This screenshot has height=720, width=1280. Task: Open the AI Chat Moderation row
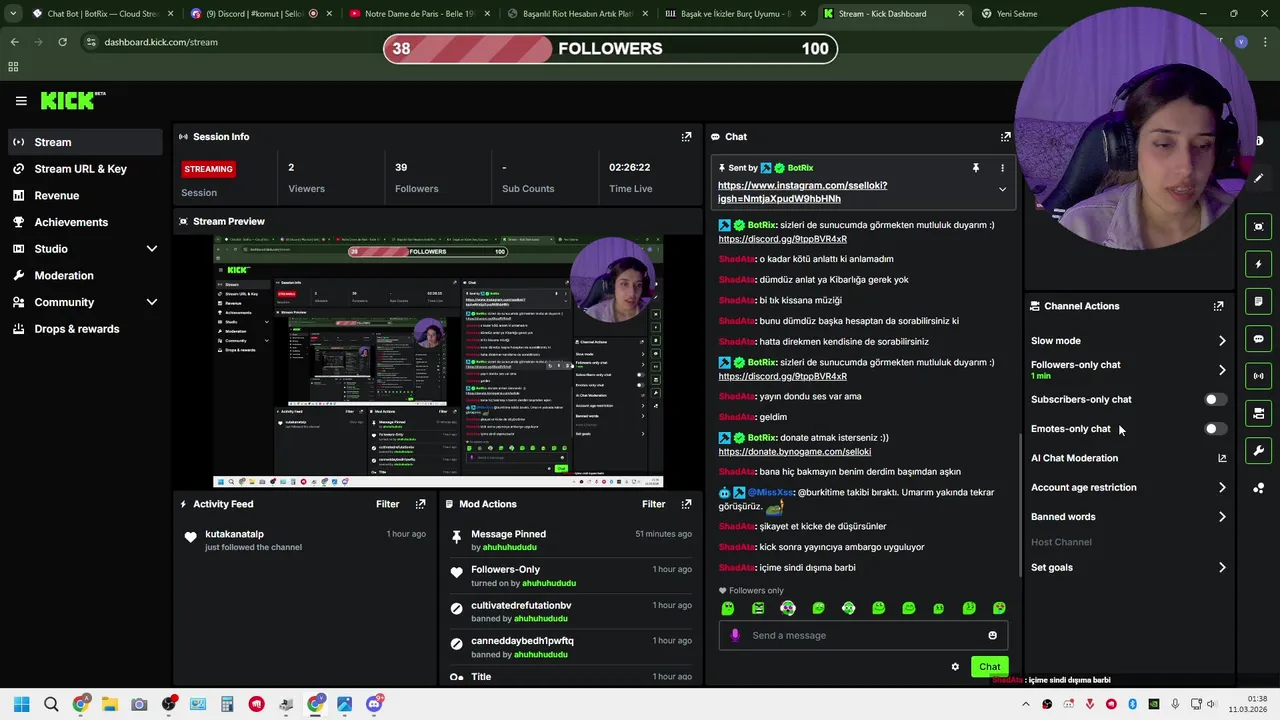(x=1128, y=458)
